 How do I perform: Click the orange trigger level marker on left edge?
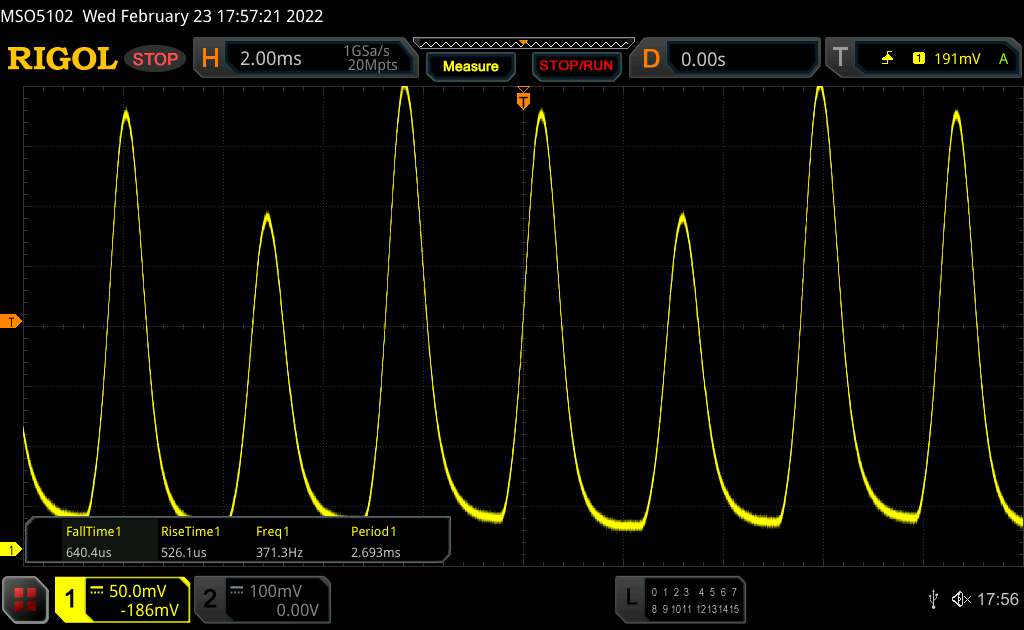coord(11,321)
